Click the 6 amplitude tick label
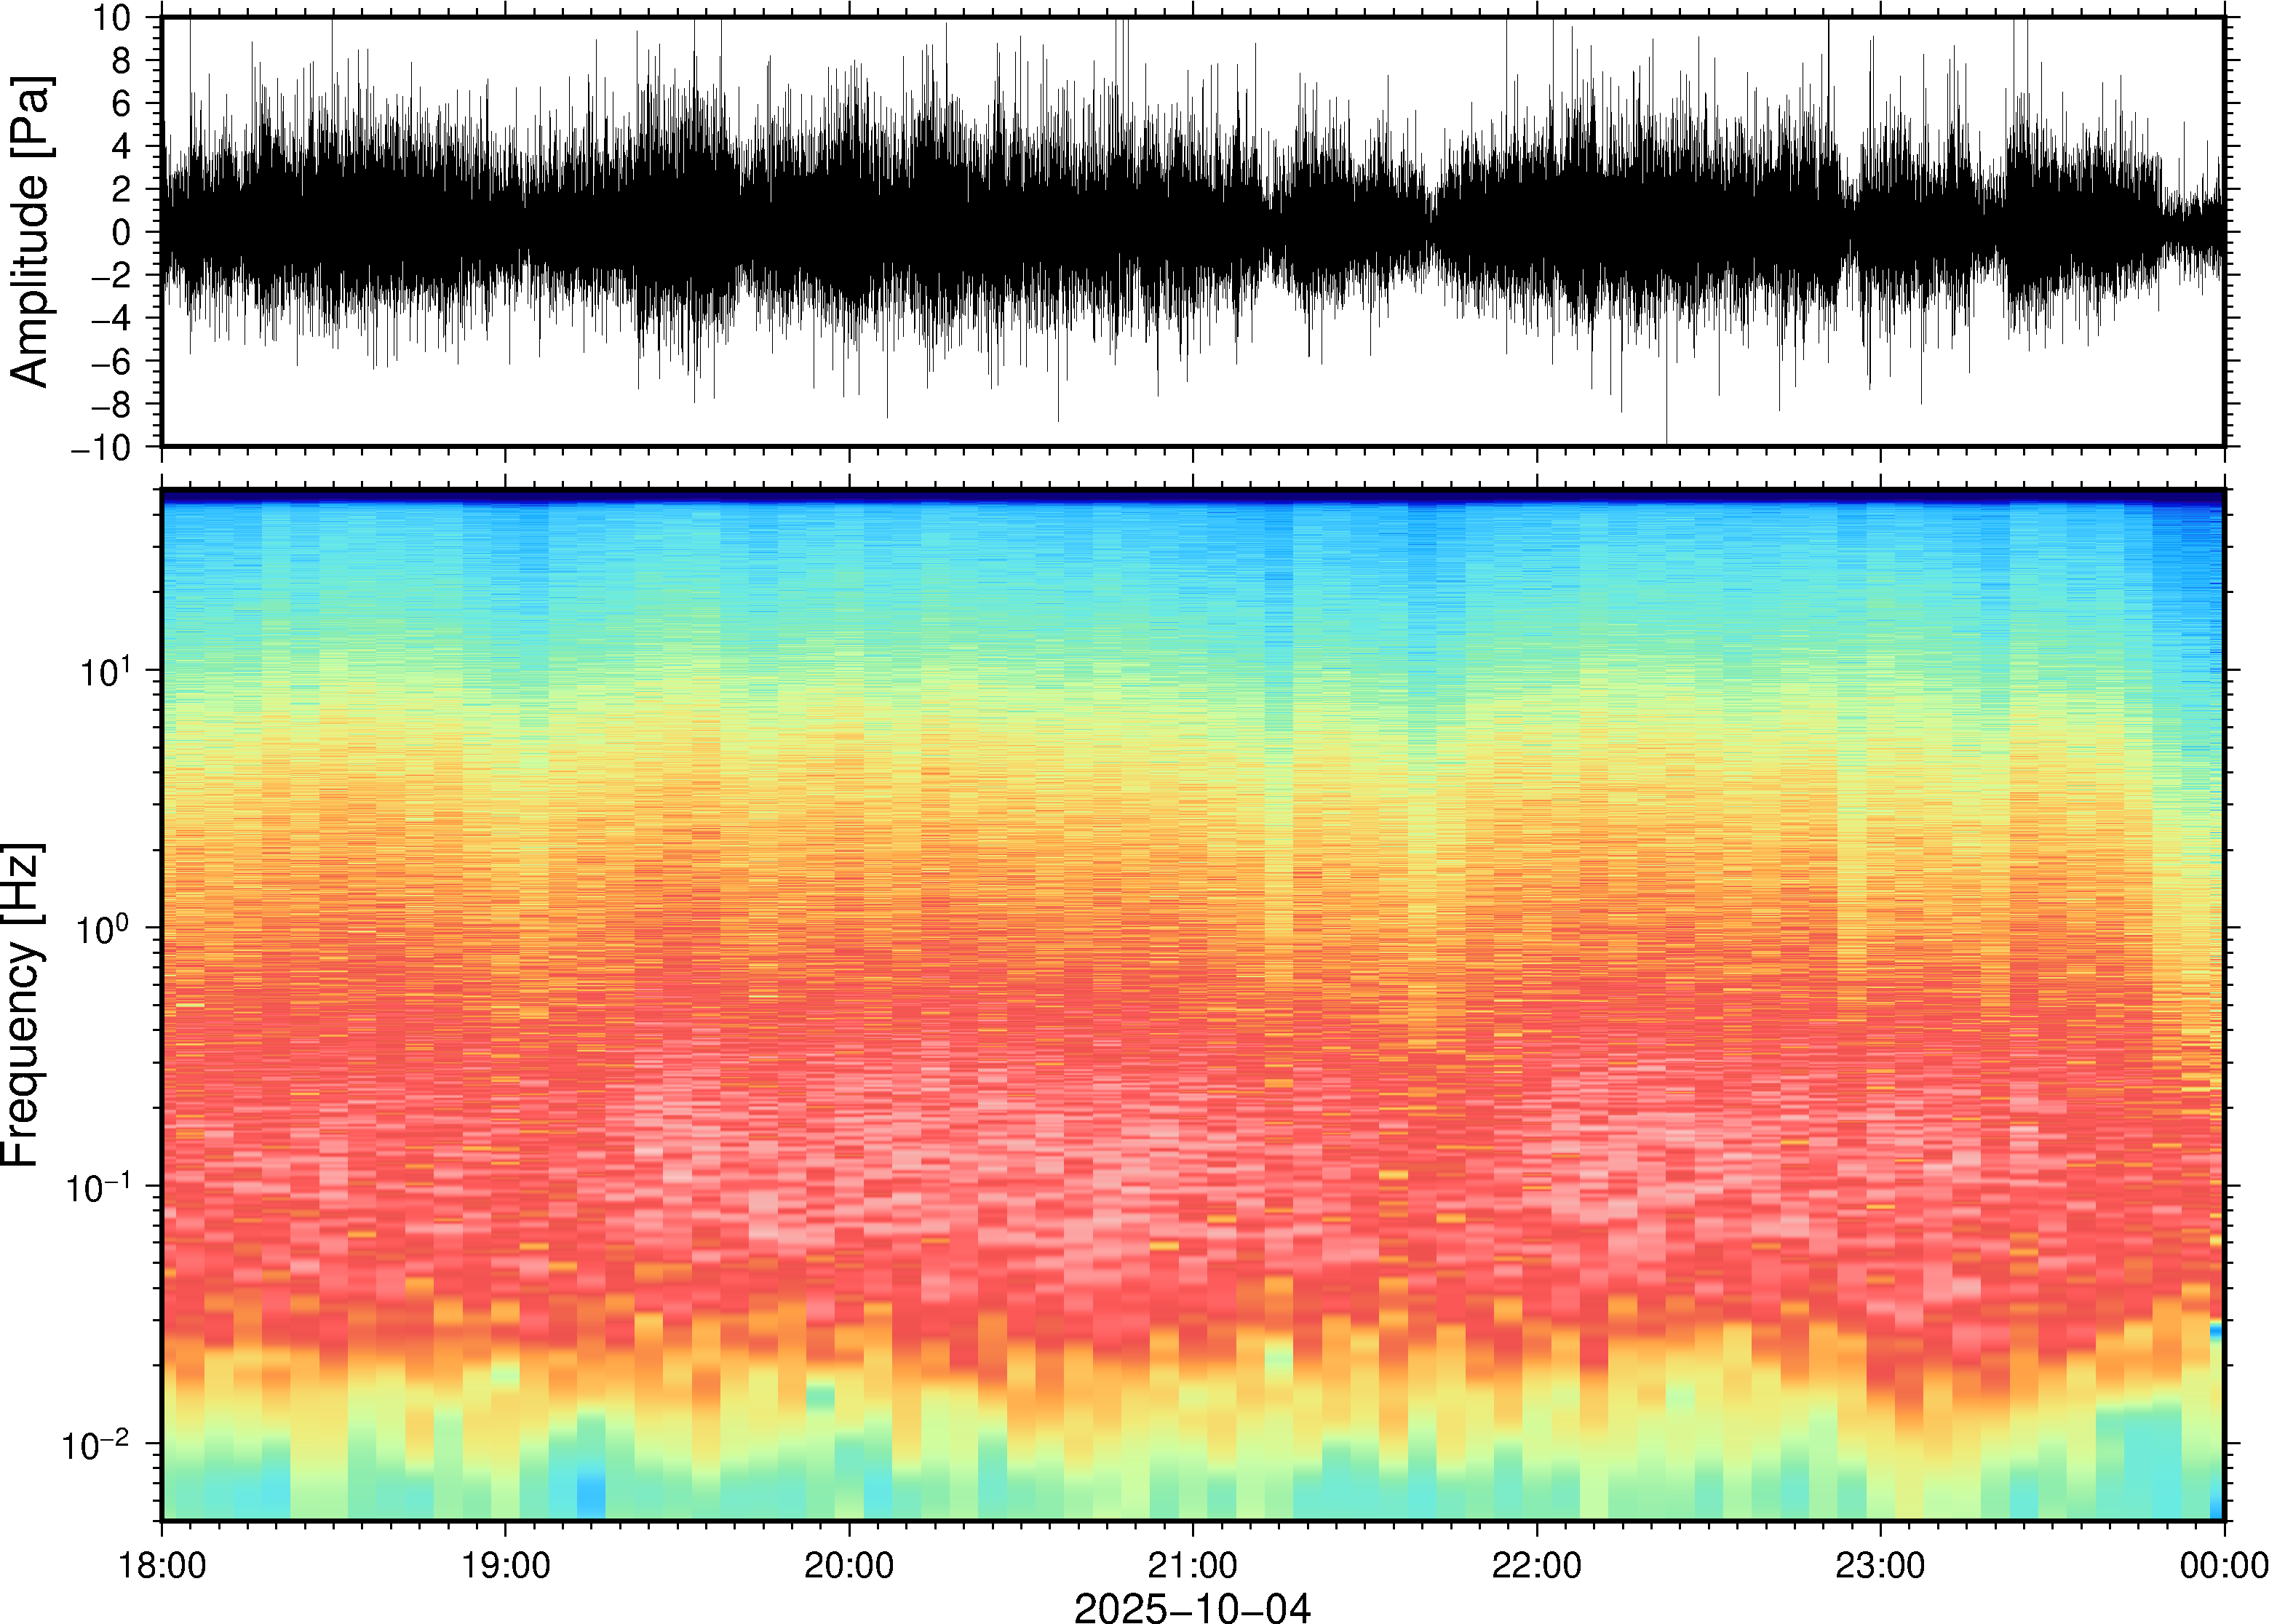2269x1624 pixels. 122,104
